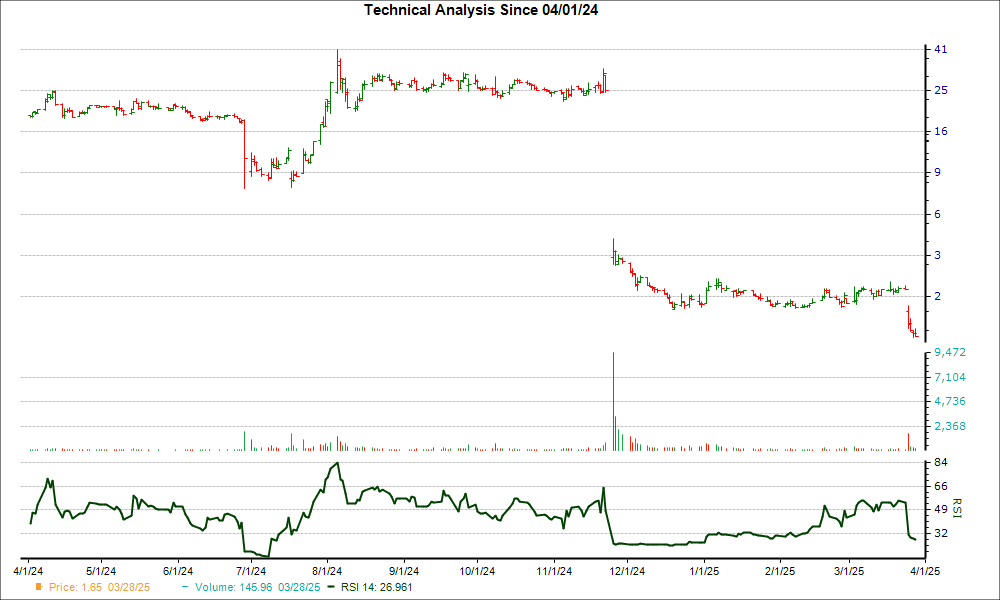Click the RSI axis label 32

[x=941, y=533]
